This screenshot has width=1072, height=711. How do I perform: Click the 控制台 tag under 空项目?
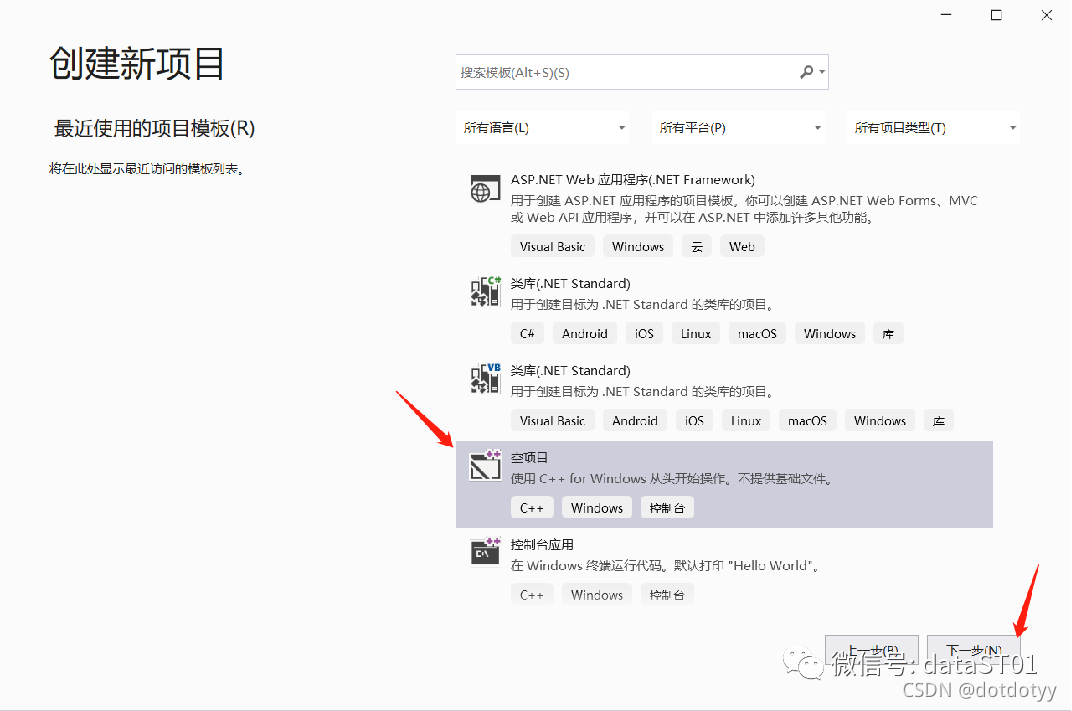pyautogui.click(x=667, y=508)
